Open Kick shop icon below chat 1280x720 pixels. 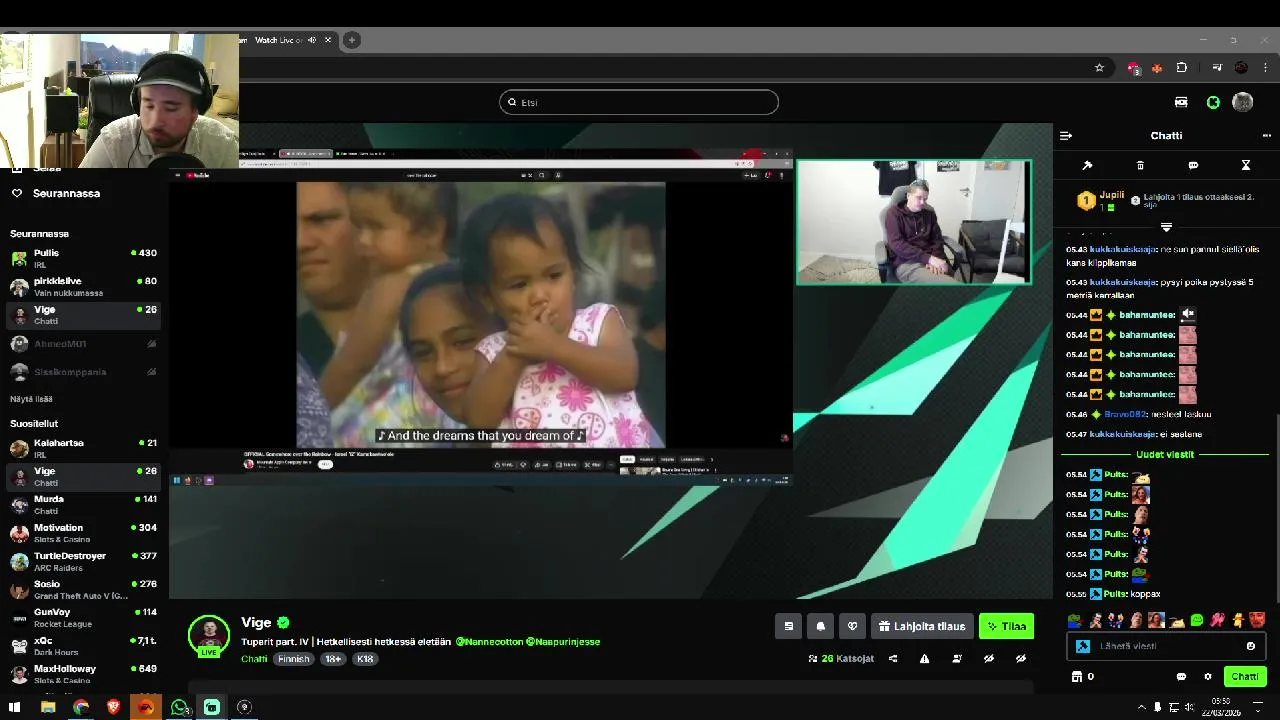pyautogui.click(x=1077, y=677)
